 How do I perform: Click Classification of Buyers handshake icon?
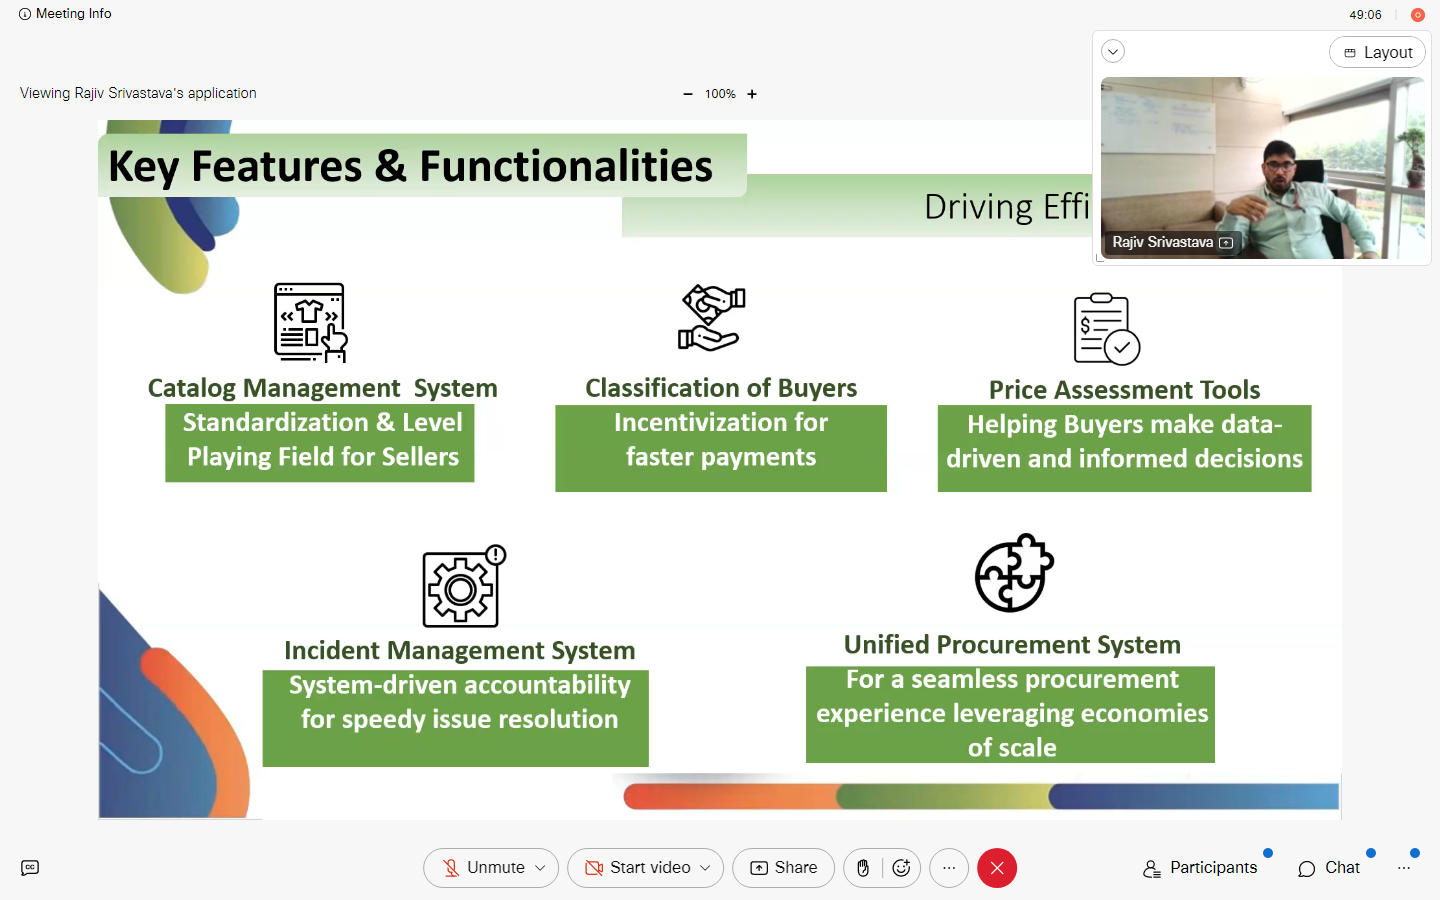(712, 318)
